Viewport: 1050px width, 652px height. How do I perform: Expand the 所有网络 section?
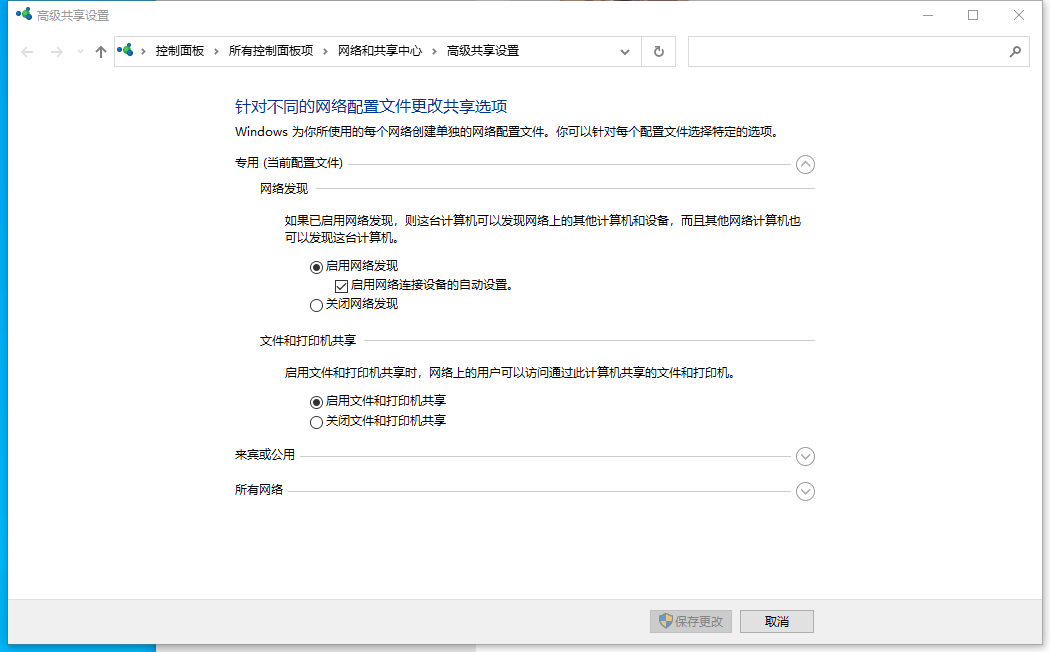pyautogui.click(x=805, y=491)
